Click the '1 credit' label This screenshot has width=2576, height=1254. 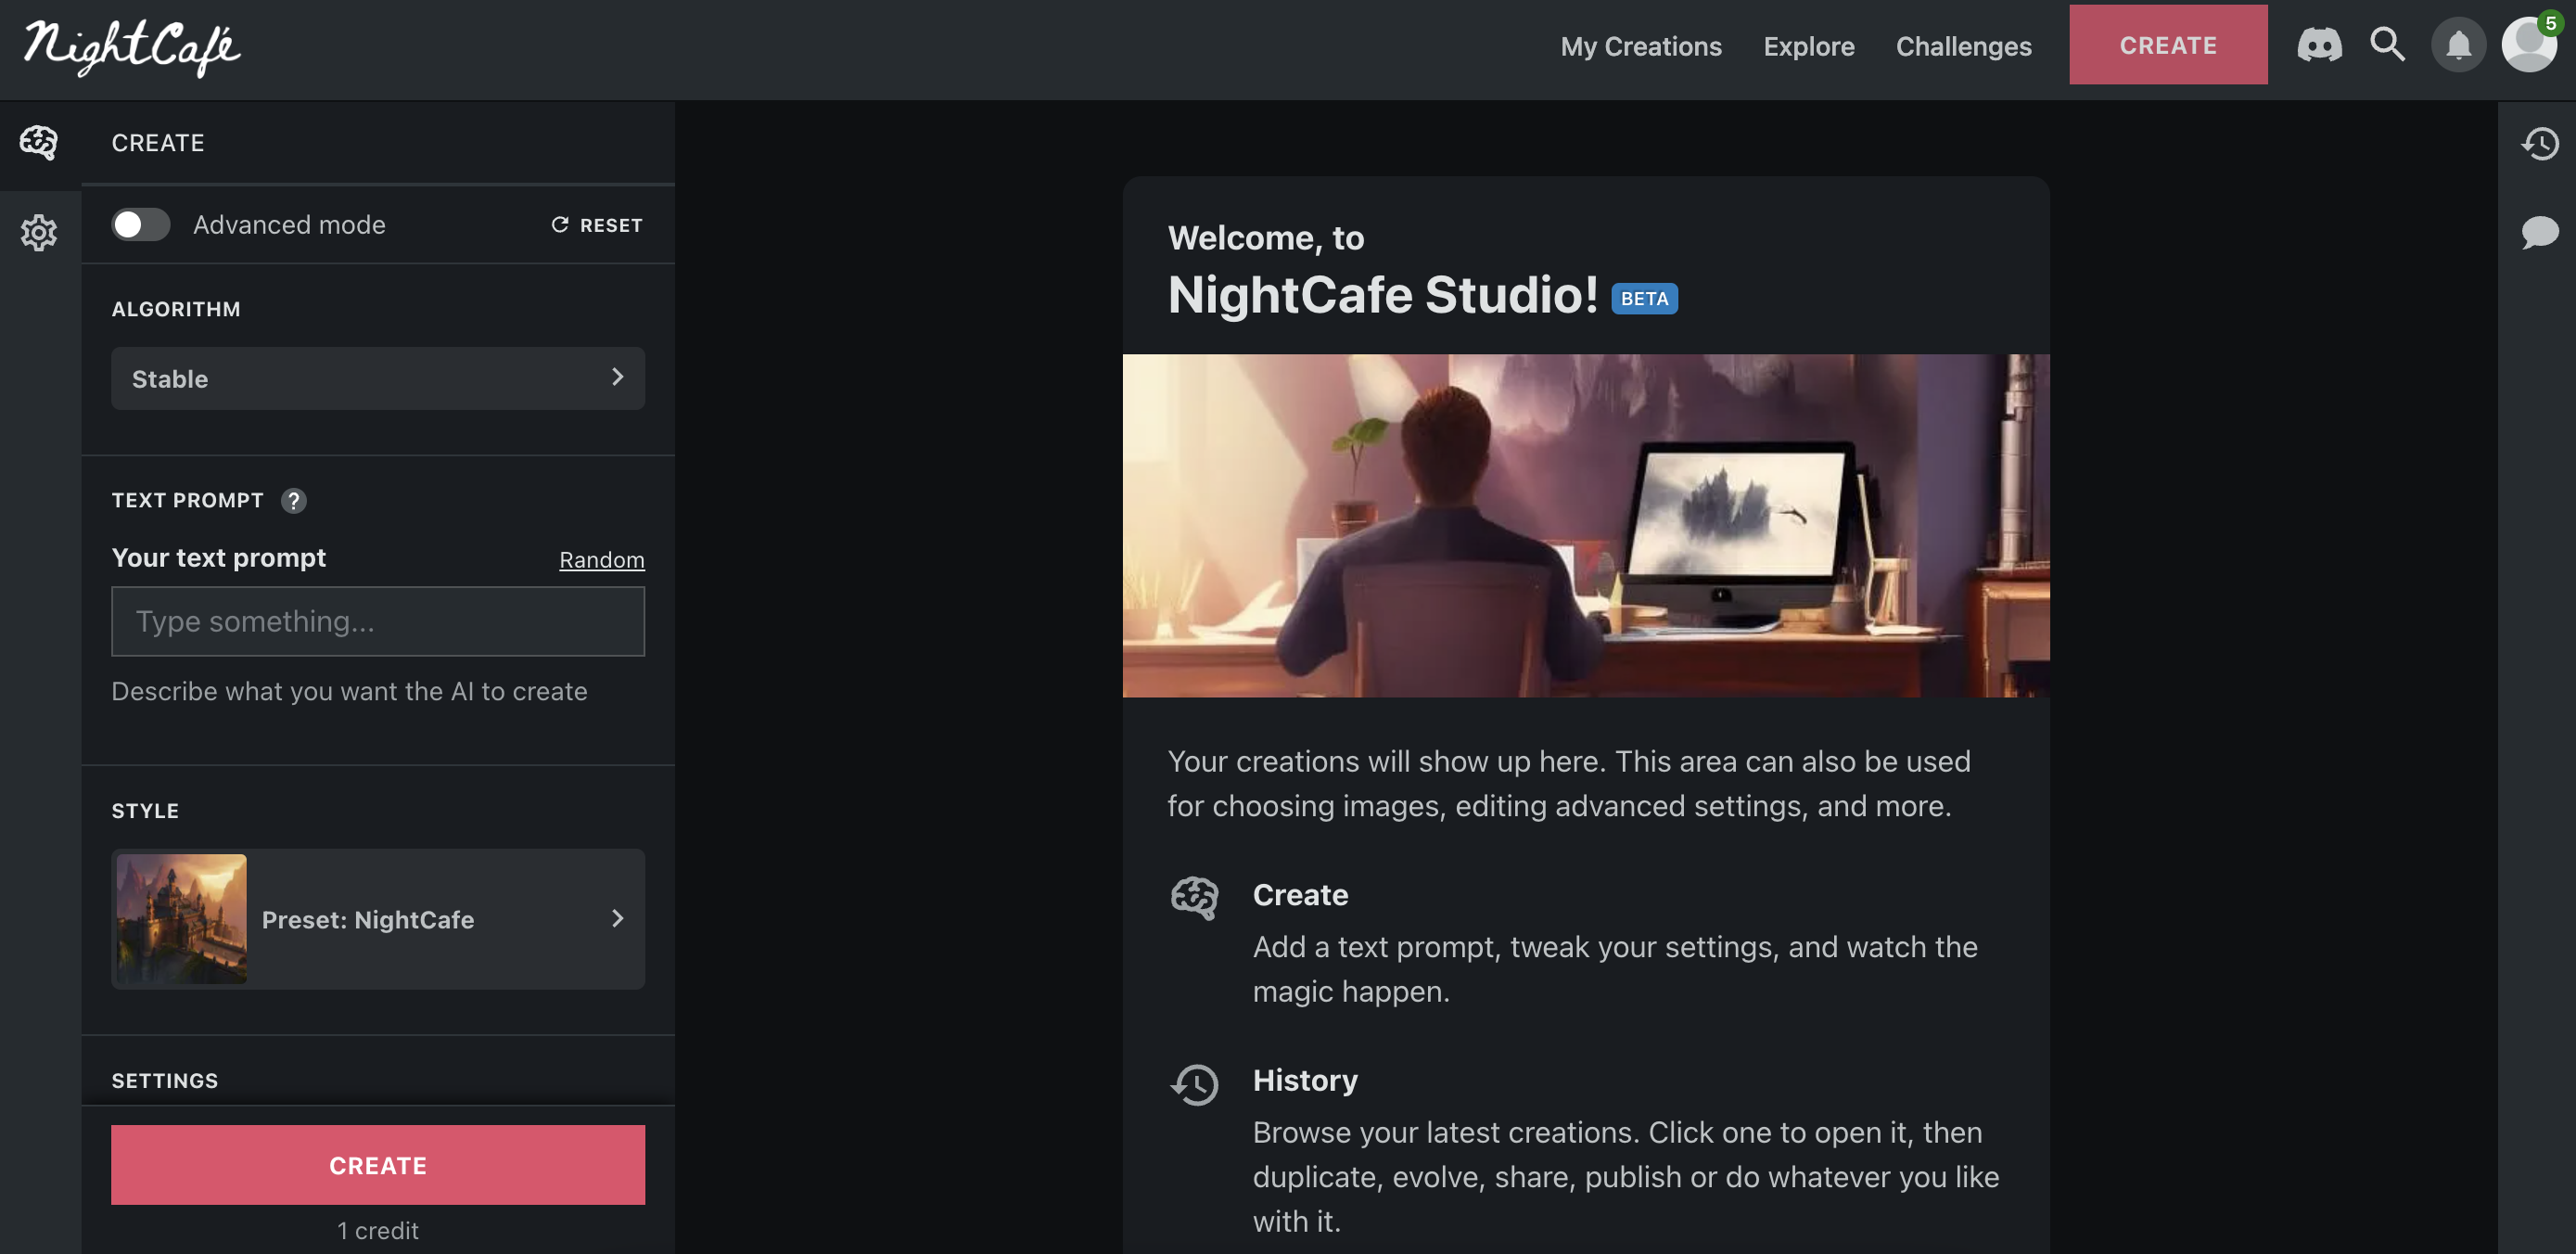(x=377, y=1231)
